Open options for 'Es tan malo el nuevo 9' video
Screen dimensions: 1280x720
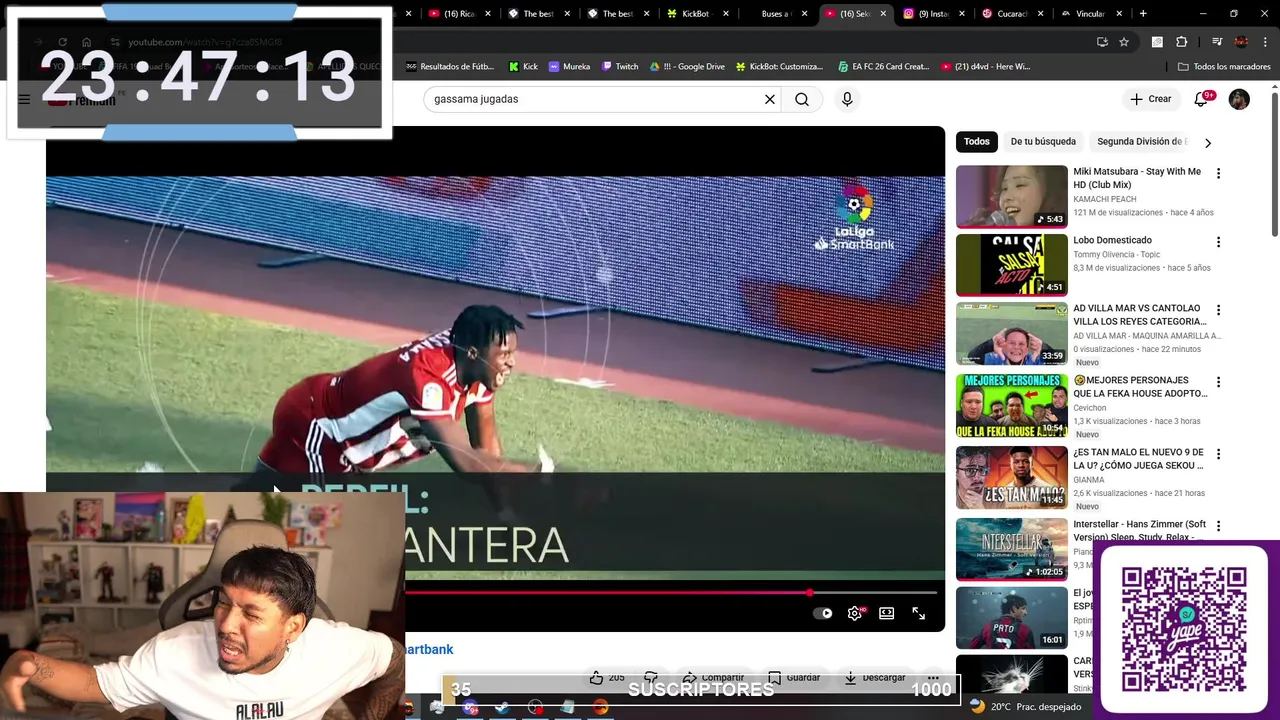pyautogui.click(x=1218, y=454)
